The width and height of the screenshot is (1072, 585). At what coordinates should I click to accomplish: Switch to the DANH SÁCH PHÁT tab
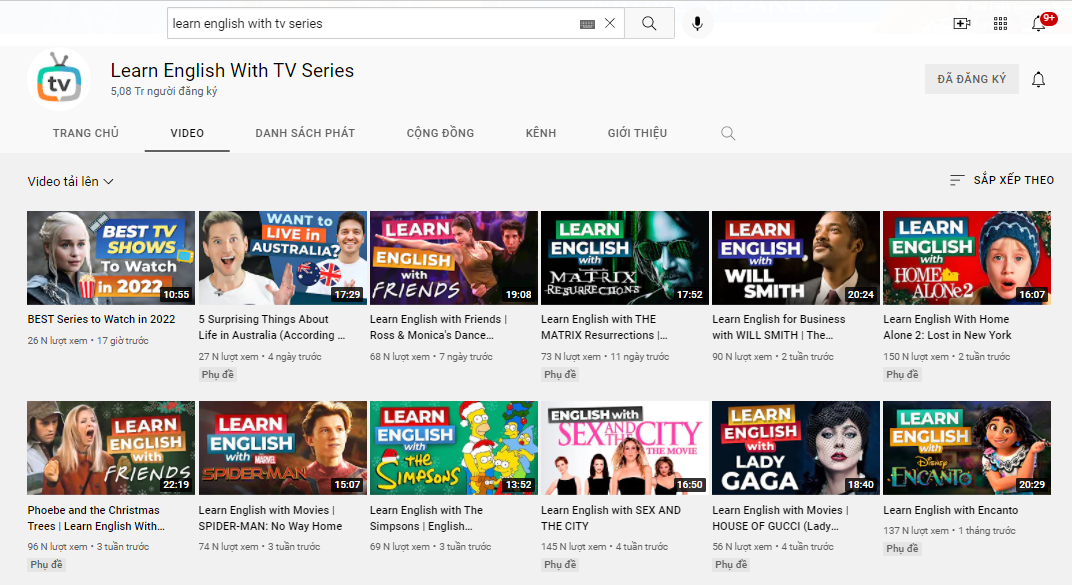pyautogui.click(x=305, y=133)
